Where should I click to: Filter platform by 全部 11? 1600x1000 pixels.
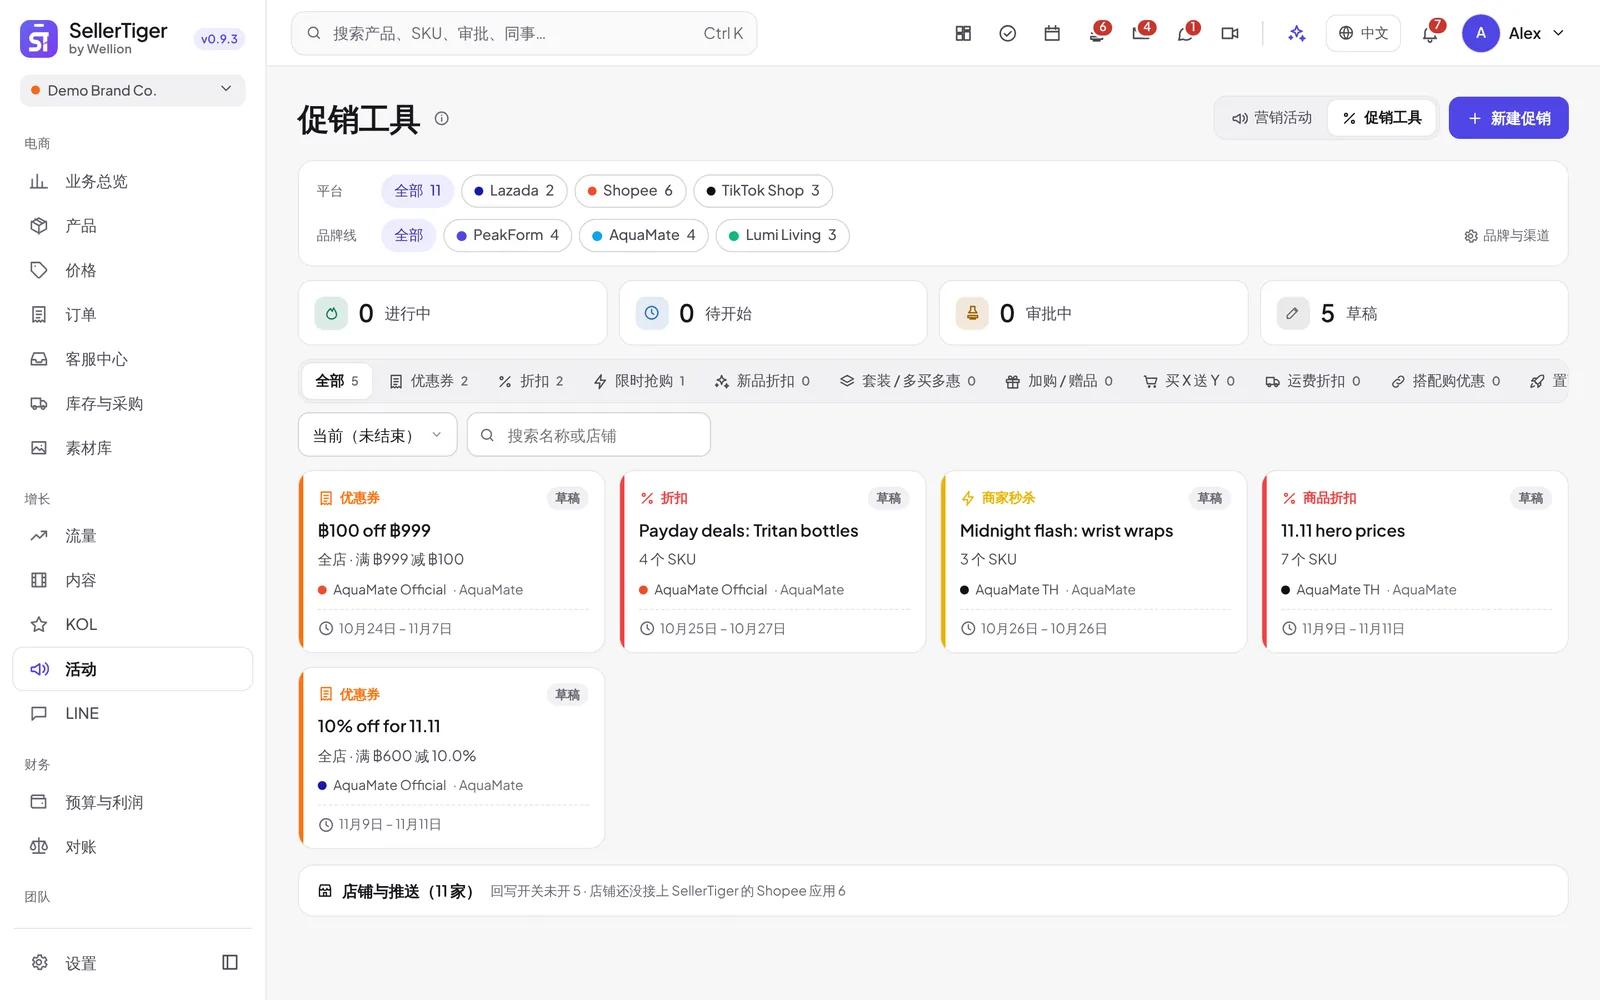point(417,190)
